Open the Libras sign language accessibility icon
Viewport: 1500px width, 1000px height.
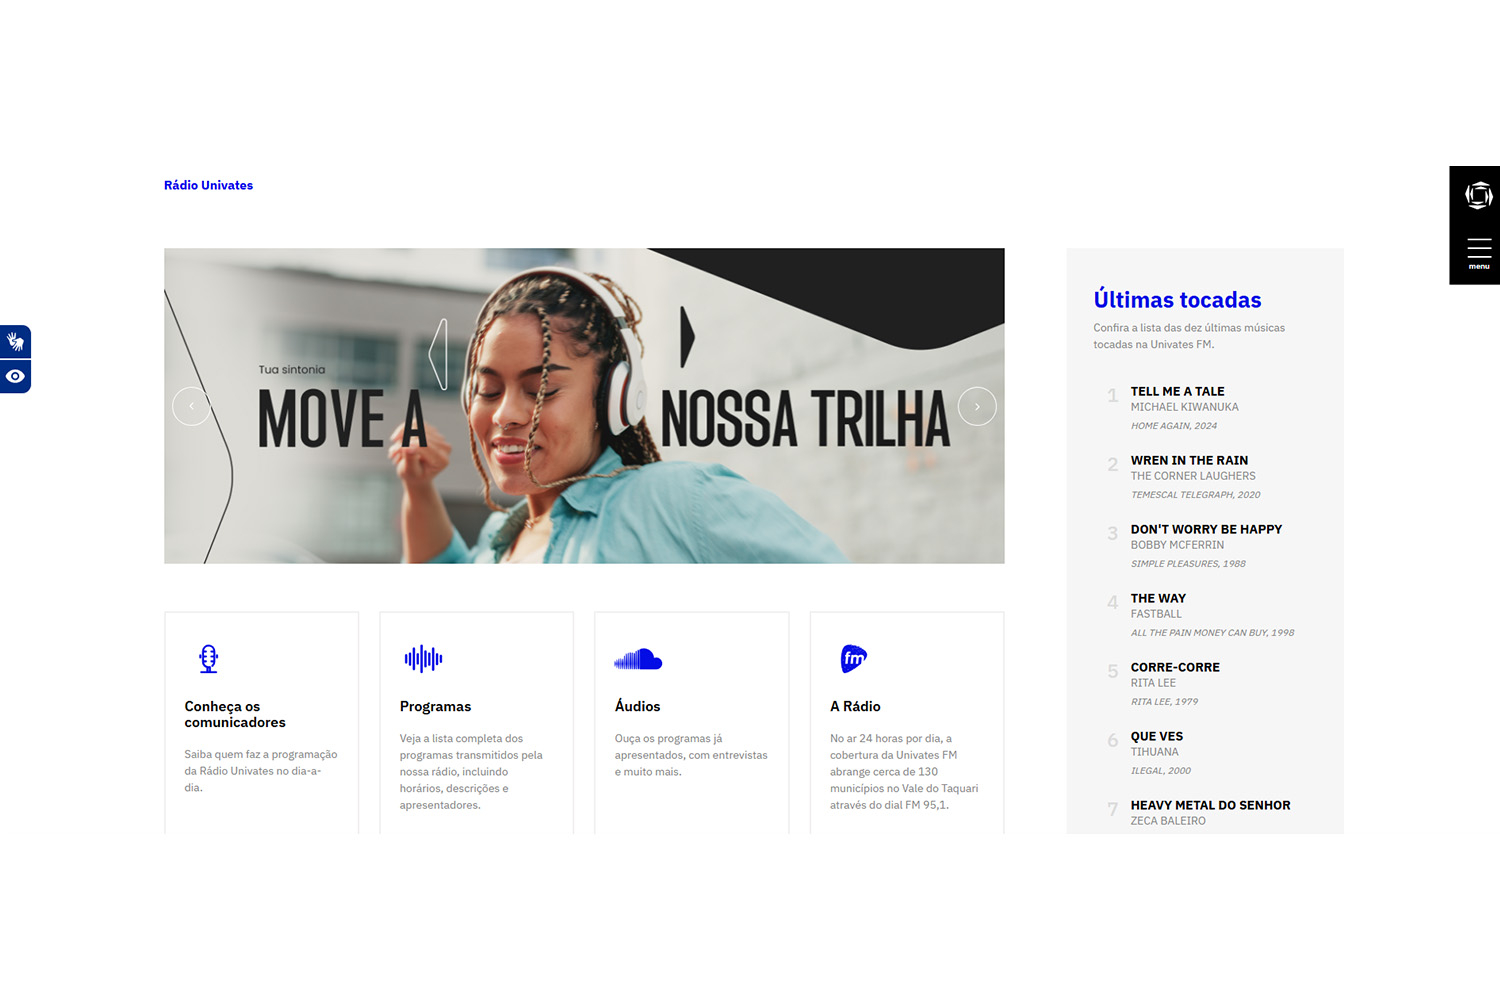(15, 342)
